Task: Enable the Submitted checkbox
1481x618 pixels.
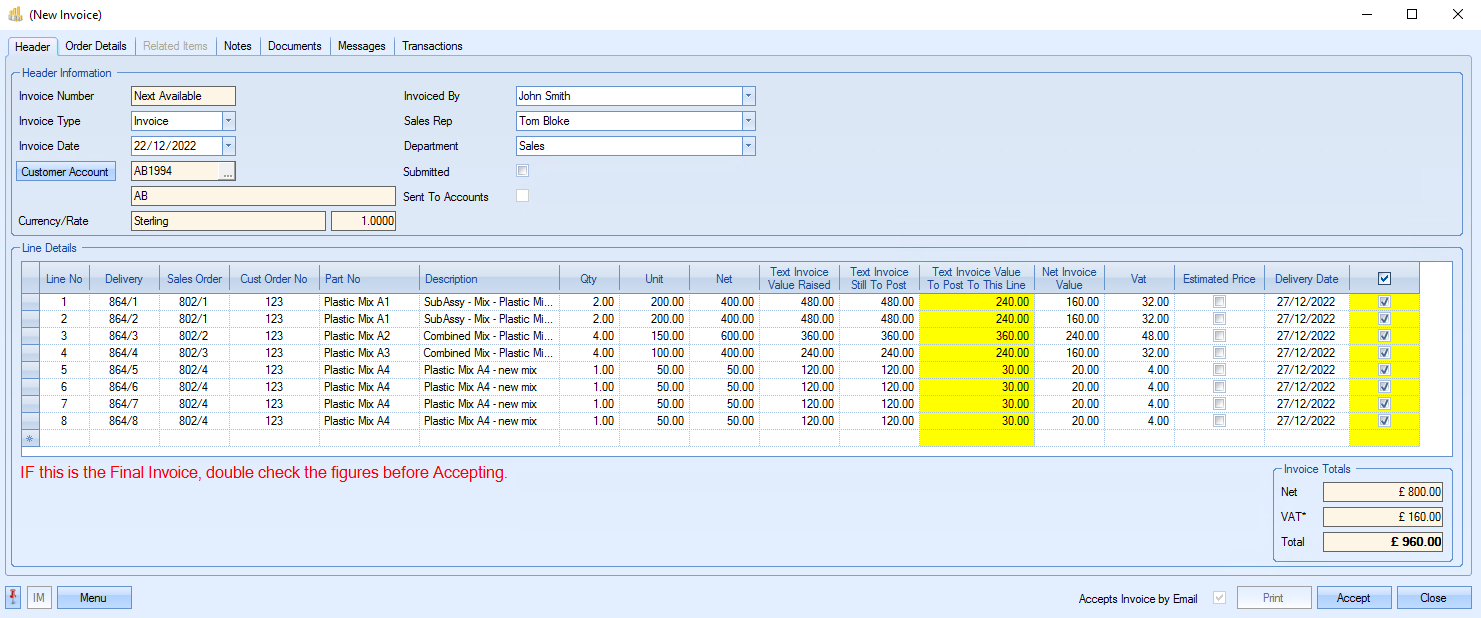Action: (x=522, y=171)
